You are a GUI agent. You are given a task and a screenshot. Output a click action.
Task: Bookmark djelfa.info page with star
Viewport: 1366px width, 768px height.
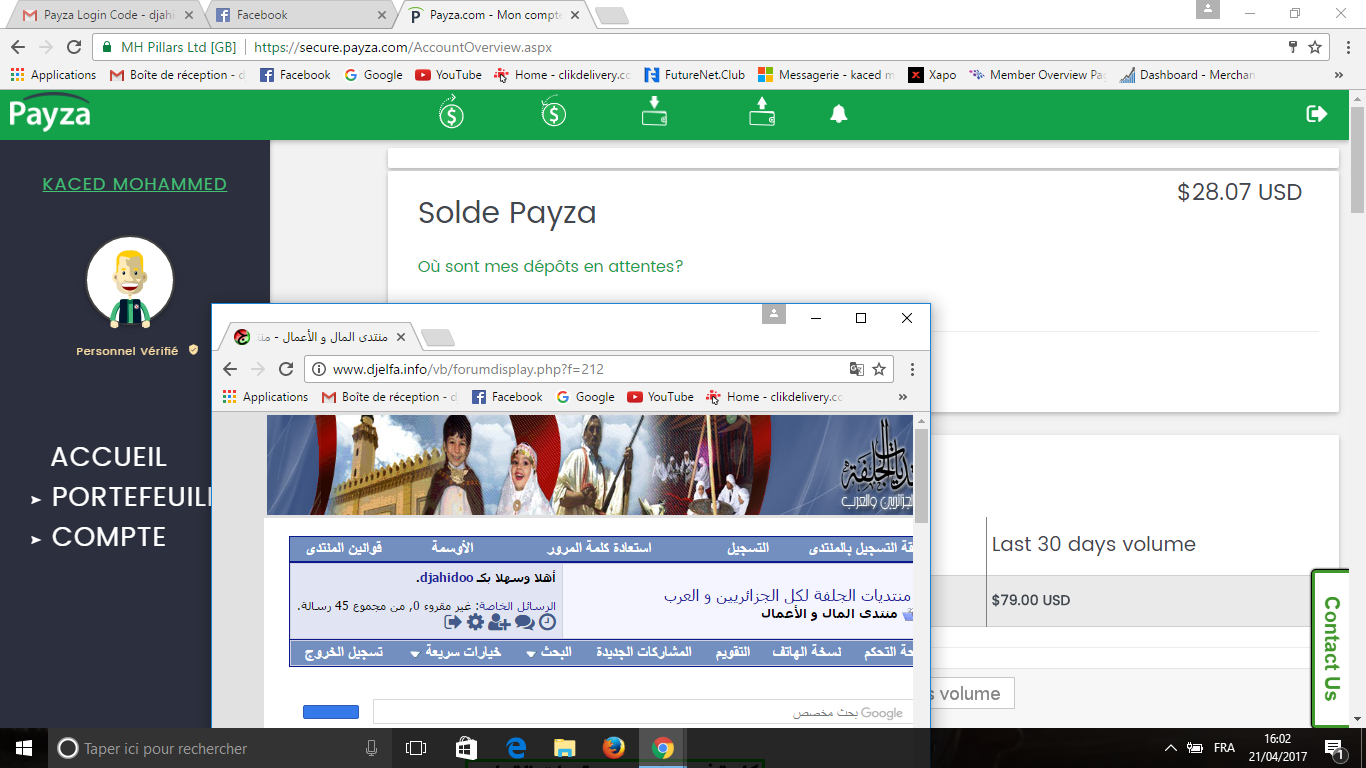coord(879,369)
